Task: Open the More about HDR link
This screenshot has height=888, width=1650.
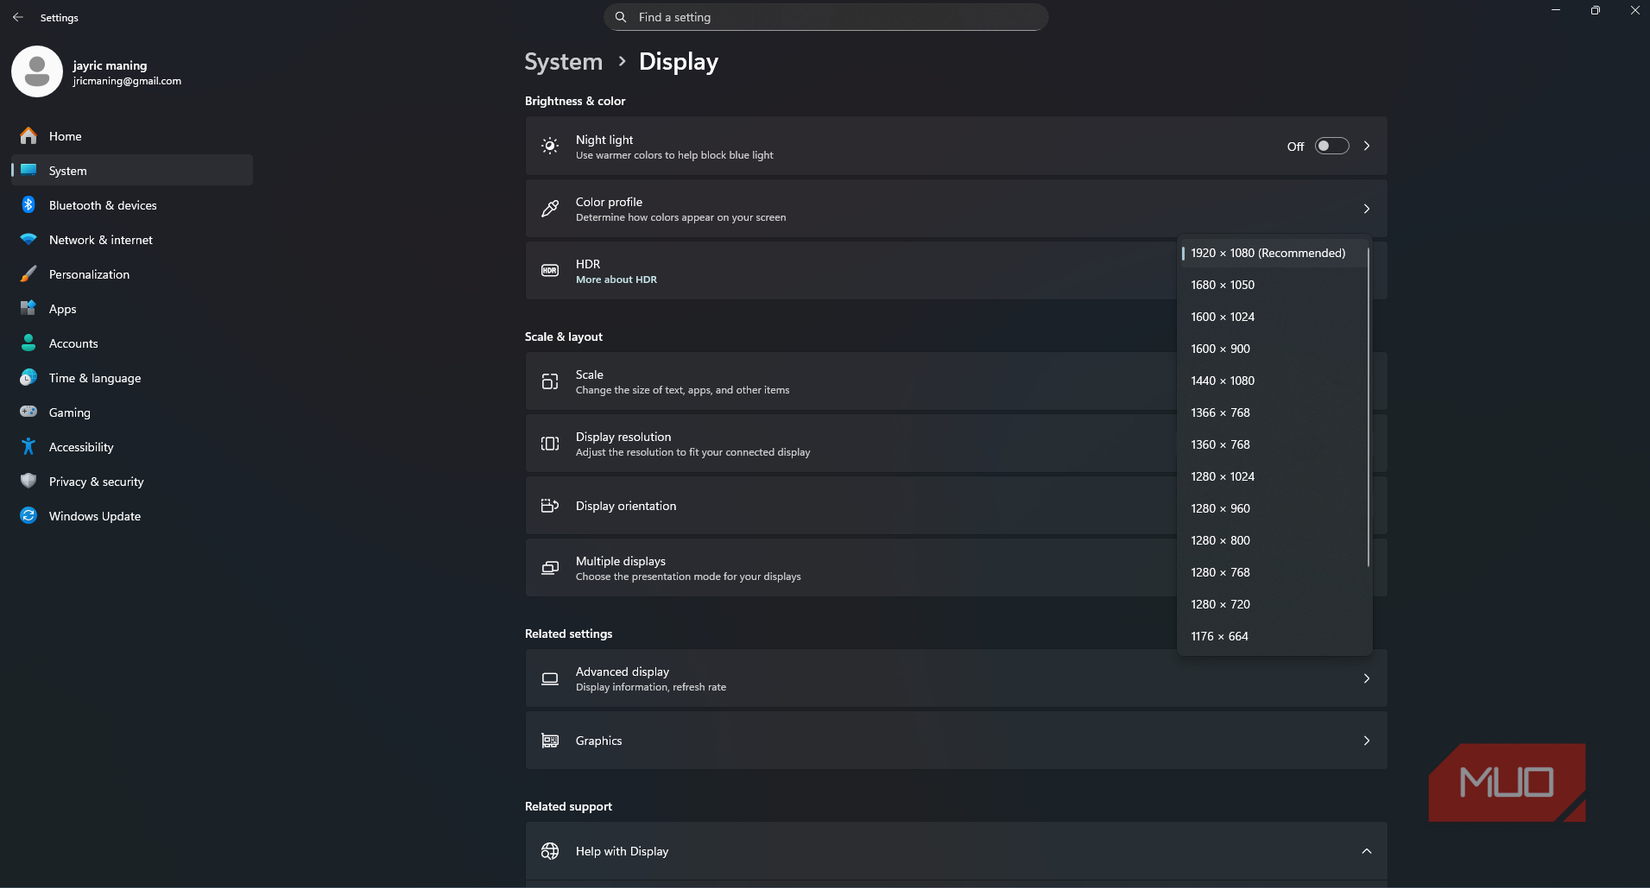Action: (616, 280)
